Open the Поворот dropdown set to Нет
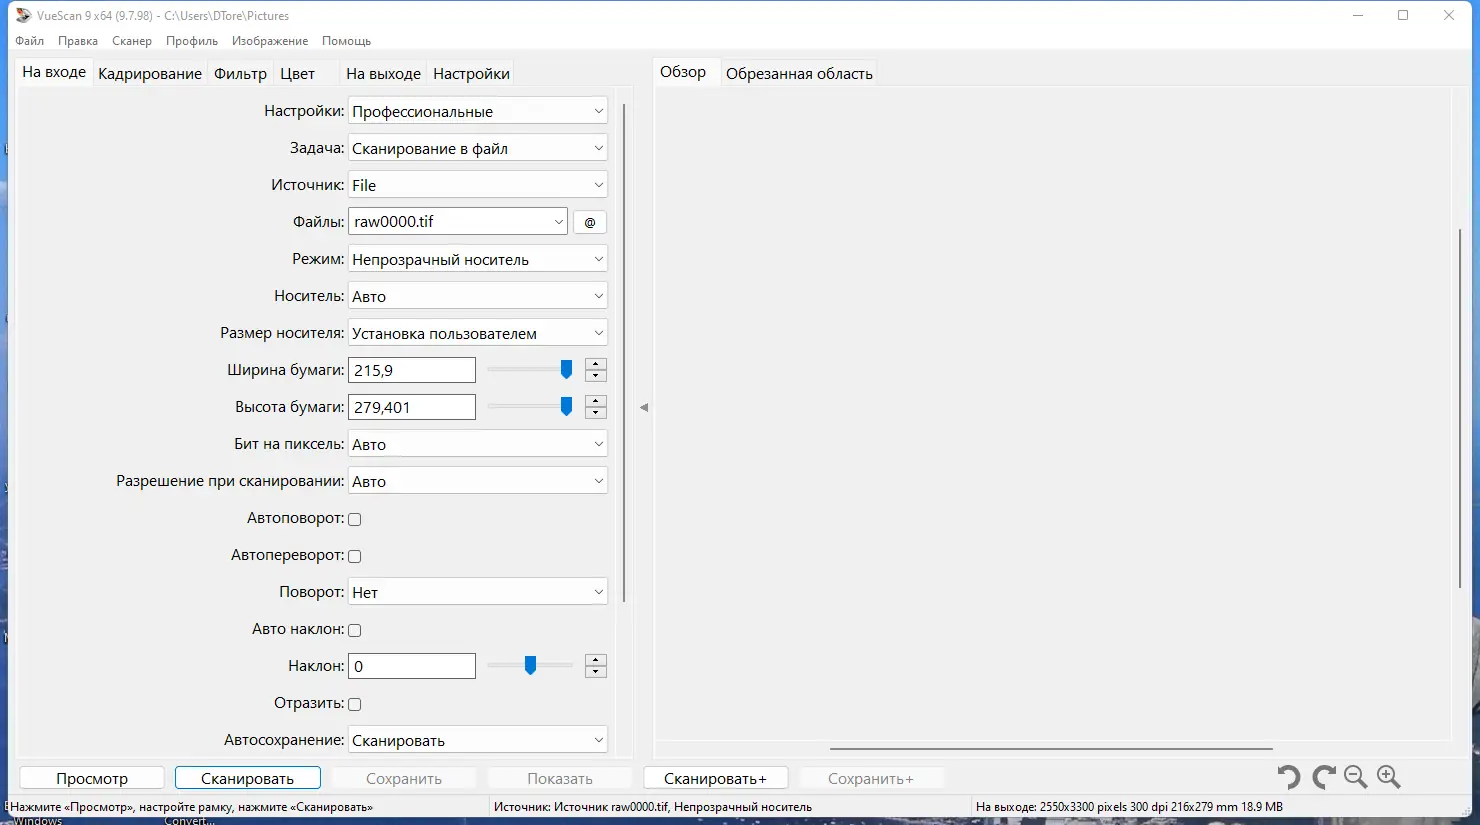Screen dimensions: 1480x825 [x=478, y=592]
